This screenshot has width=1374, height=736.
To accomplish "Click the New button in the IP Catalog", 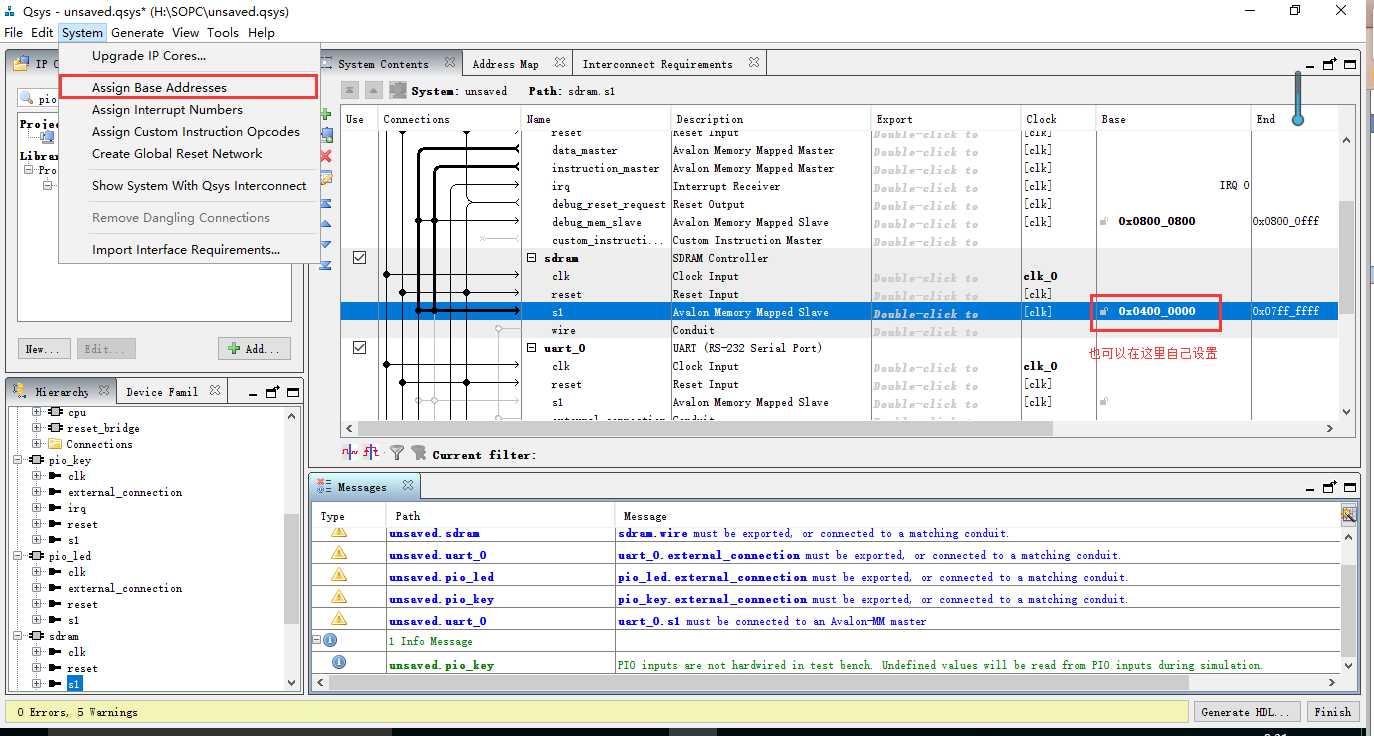I will pyautogui.click(x=44, y=348).
